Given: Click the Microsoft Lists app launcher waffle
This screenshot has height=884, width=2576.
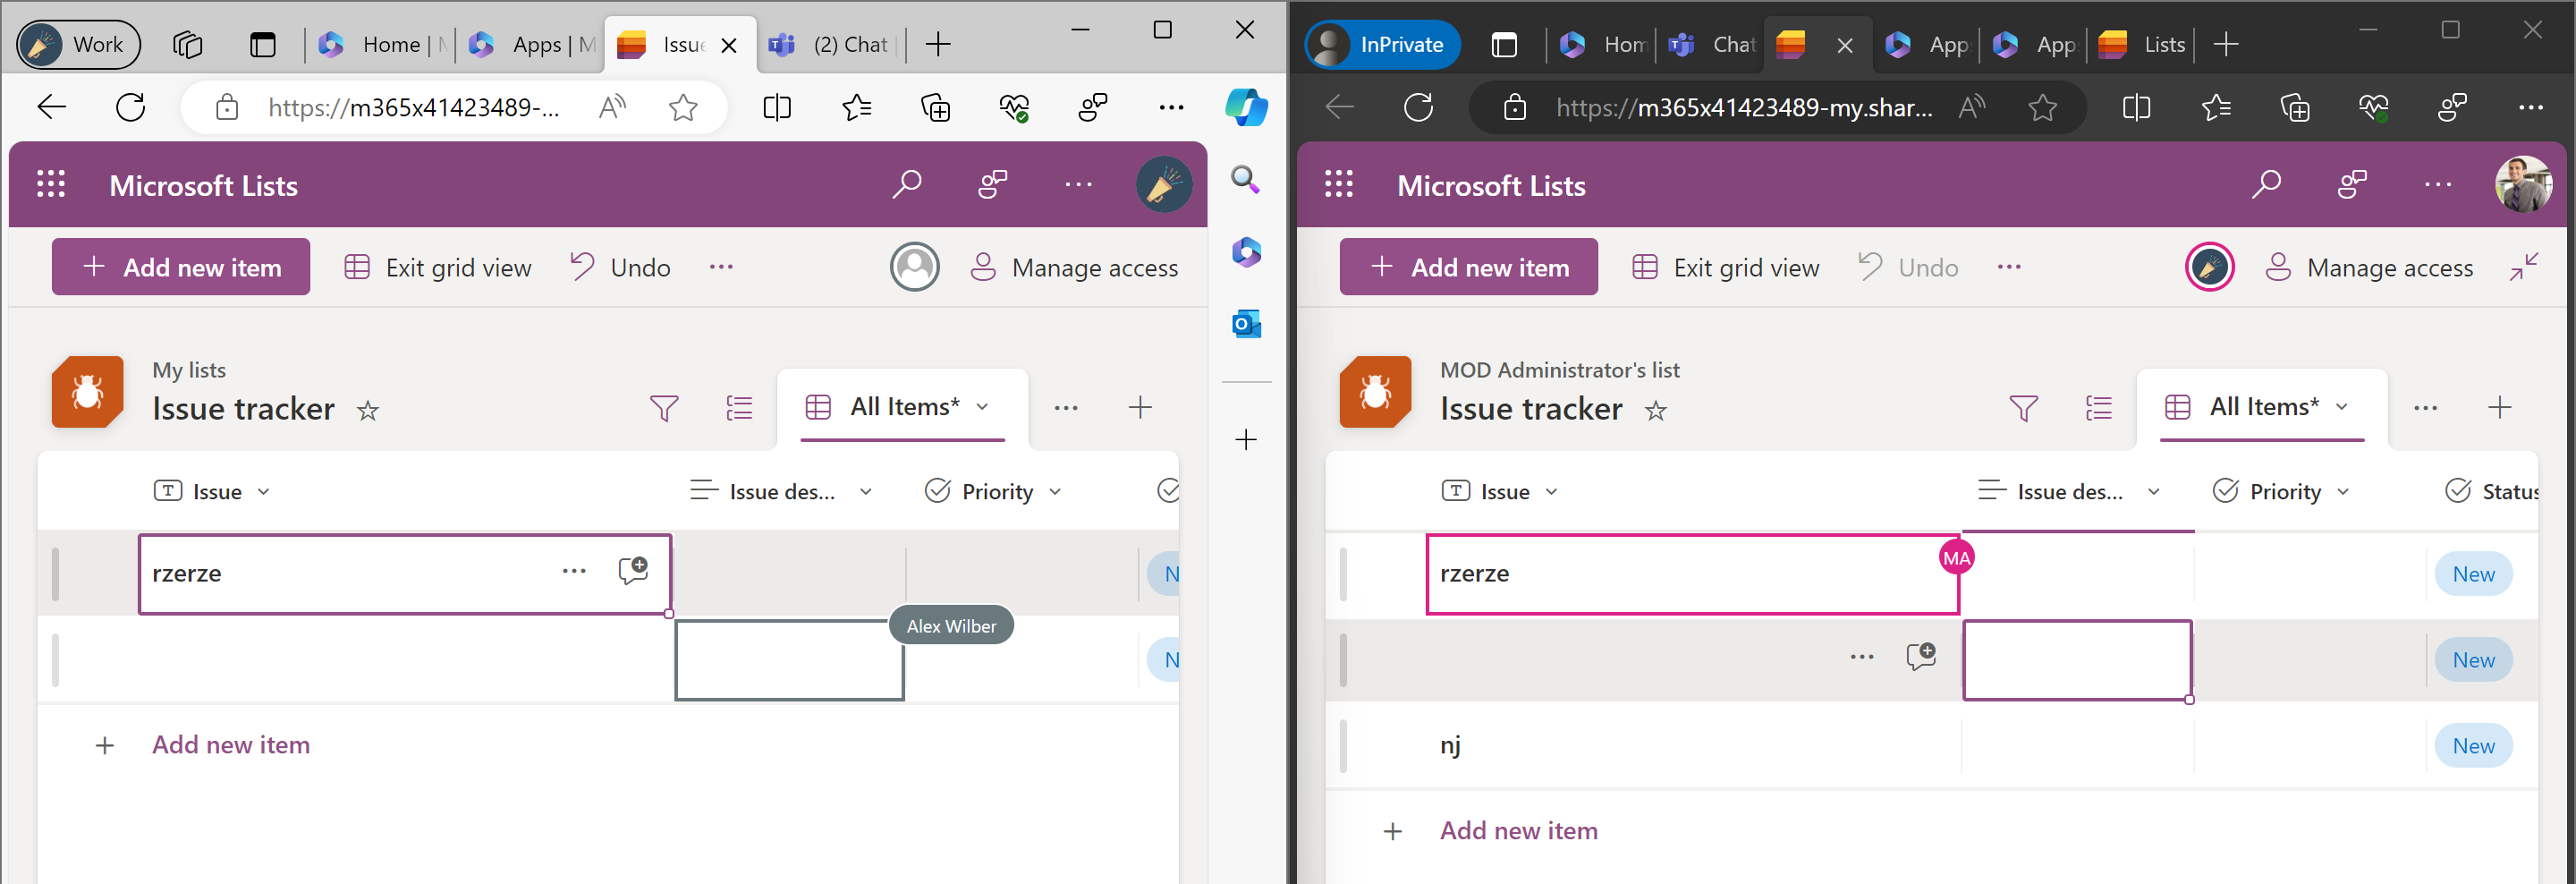Looking at the screenshot, I should pos(50,185).
